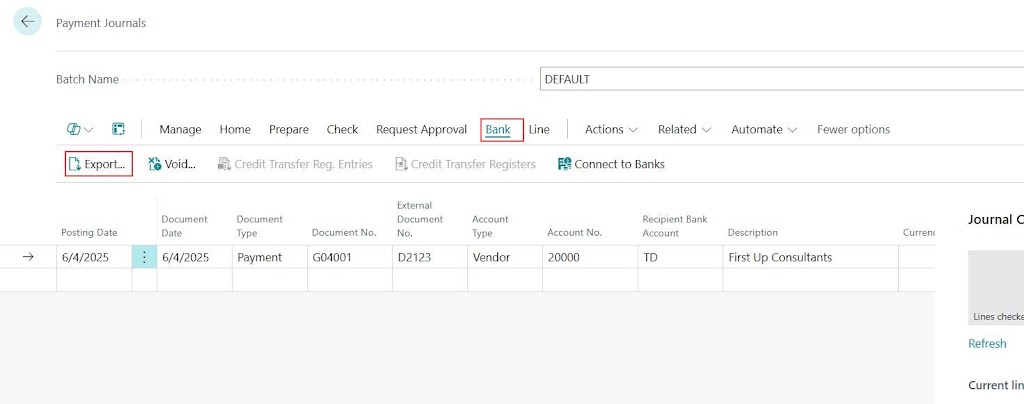Click the Export file icon
The image size is (1024, 404).
(x=74, y=164)
